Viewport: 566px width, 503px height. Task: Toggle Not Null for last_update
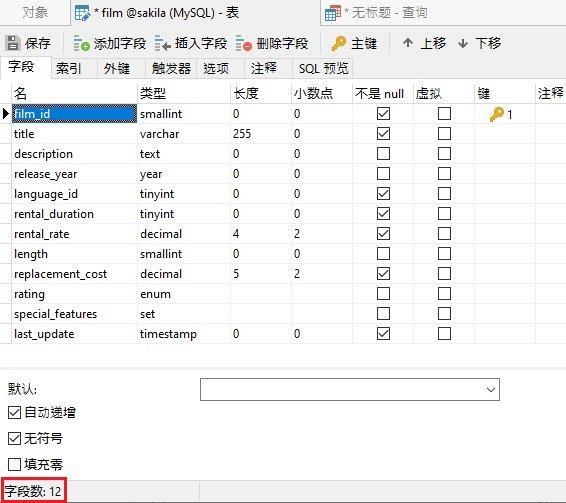click(x=383, y=334)
